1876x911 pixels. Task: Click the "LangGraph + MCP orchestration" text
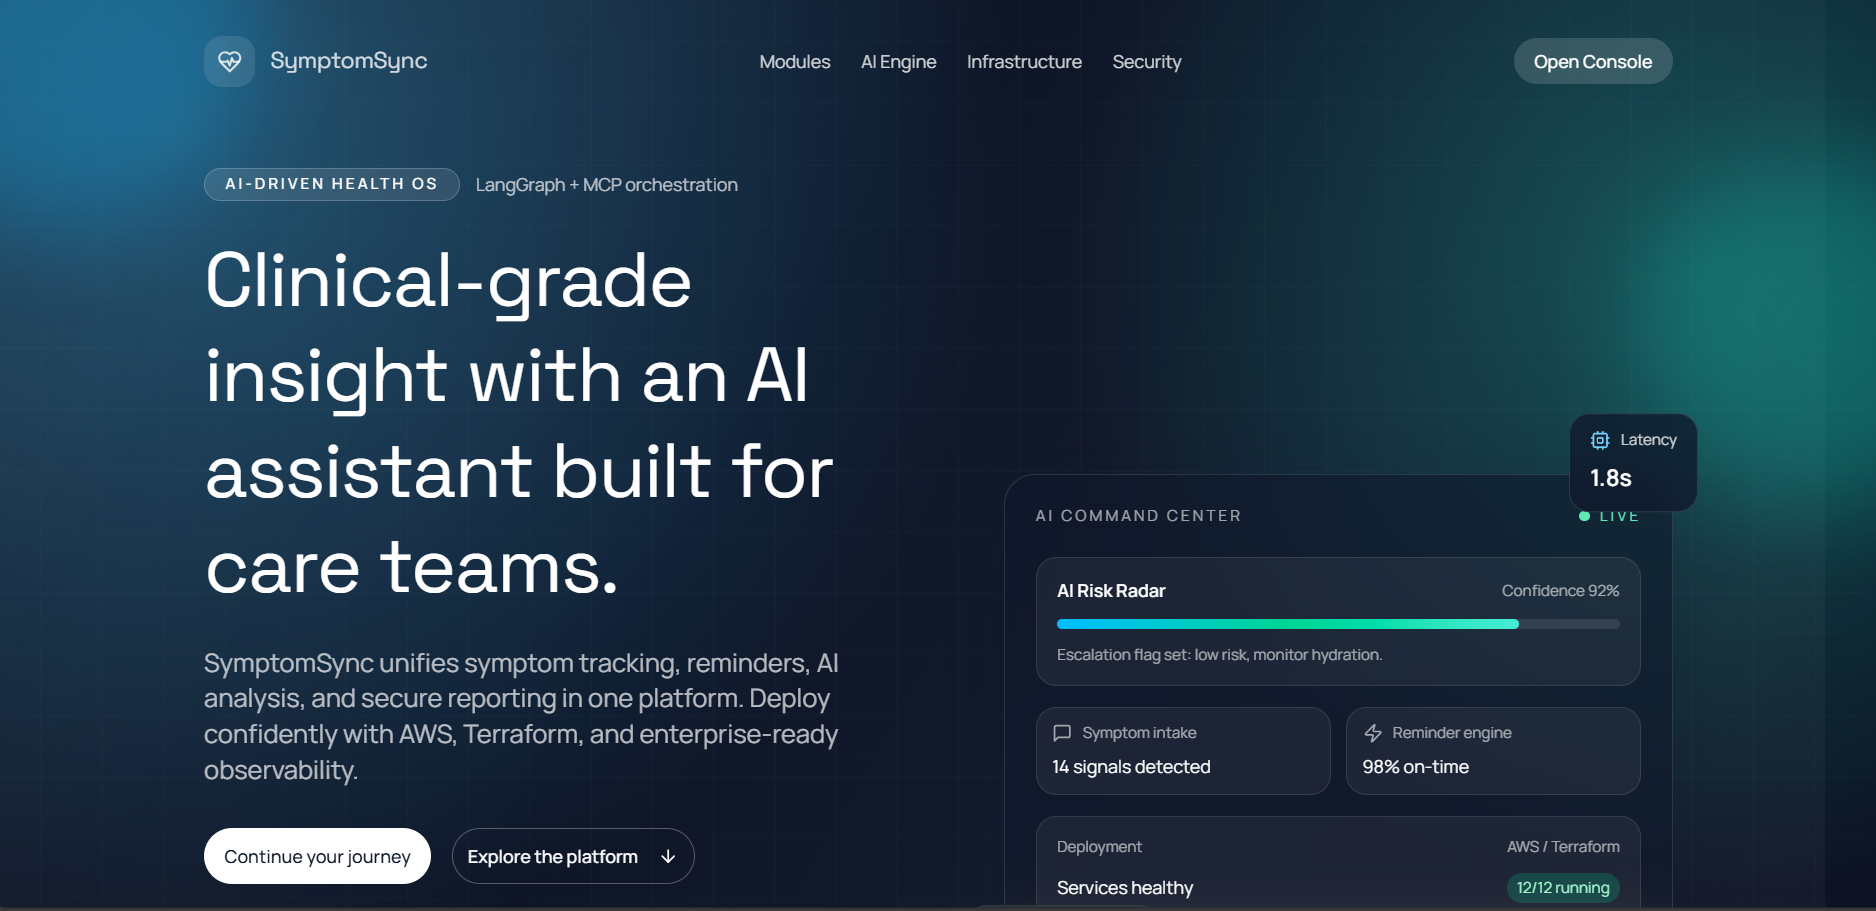[607, 185]
